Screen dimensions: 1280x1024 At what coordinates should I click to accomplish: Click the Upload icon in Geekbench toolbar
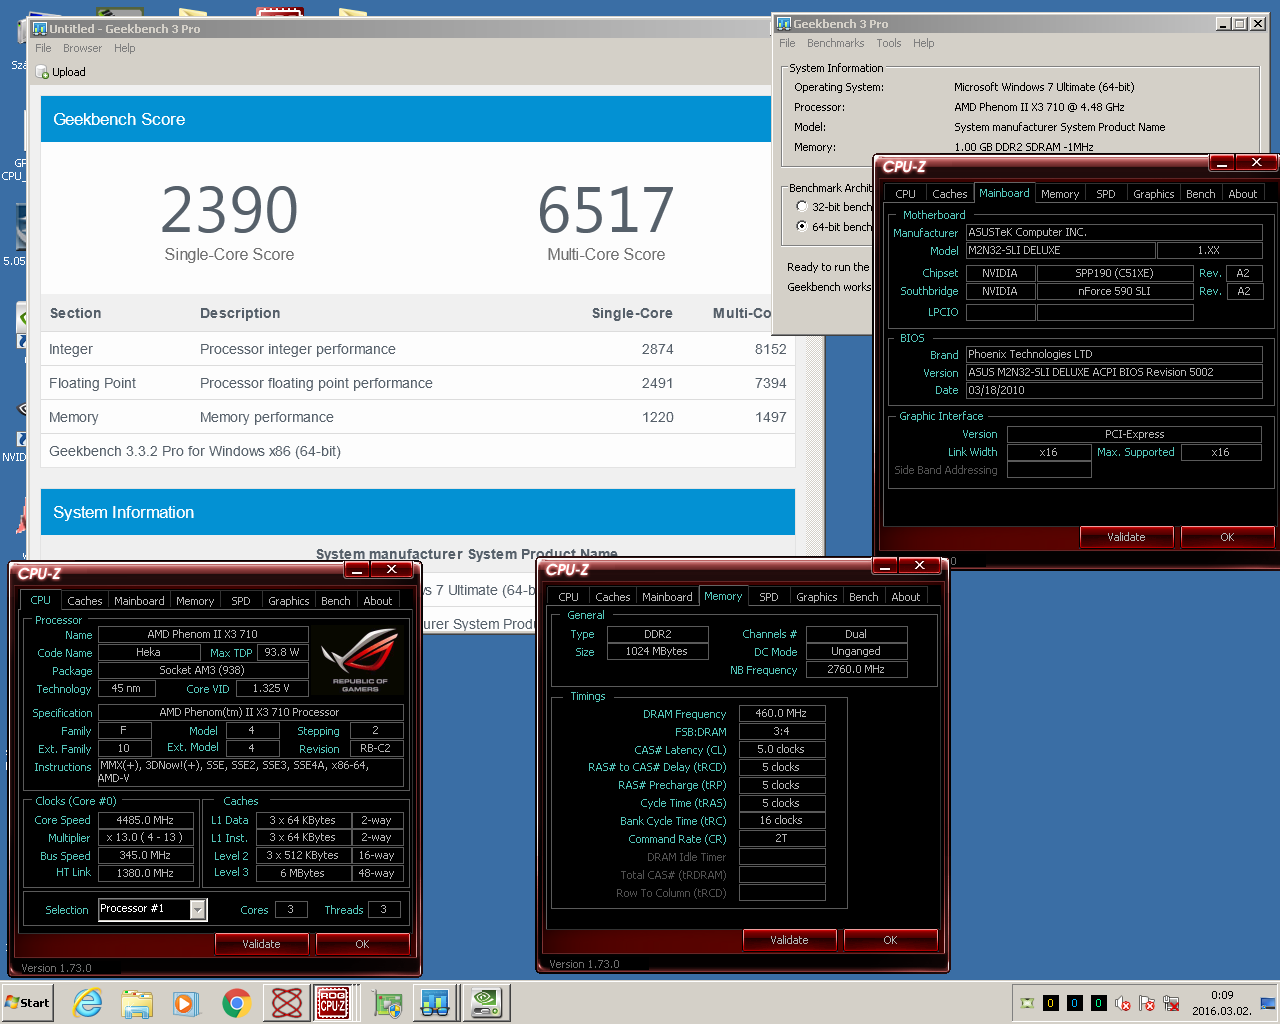pos(43,72)
